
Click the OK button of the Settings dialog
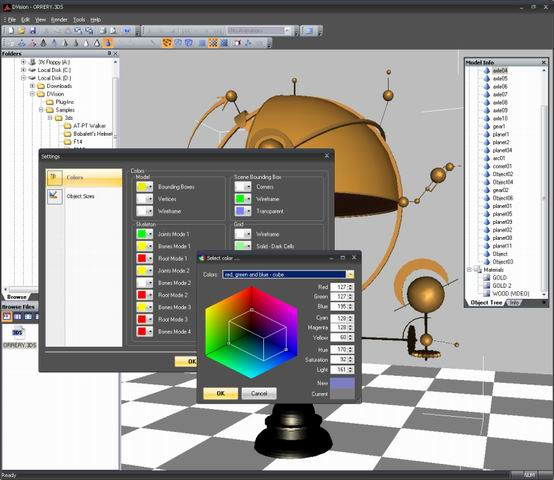tap(186, 362)
